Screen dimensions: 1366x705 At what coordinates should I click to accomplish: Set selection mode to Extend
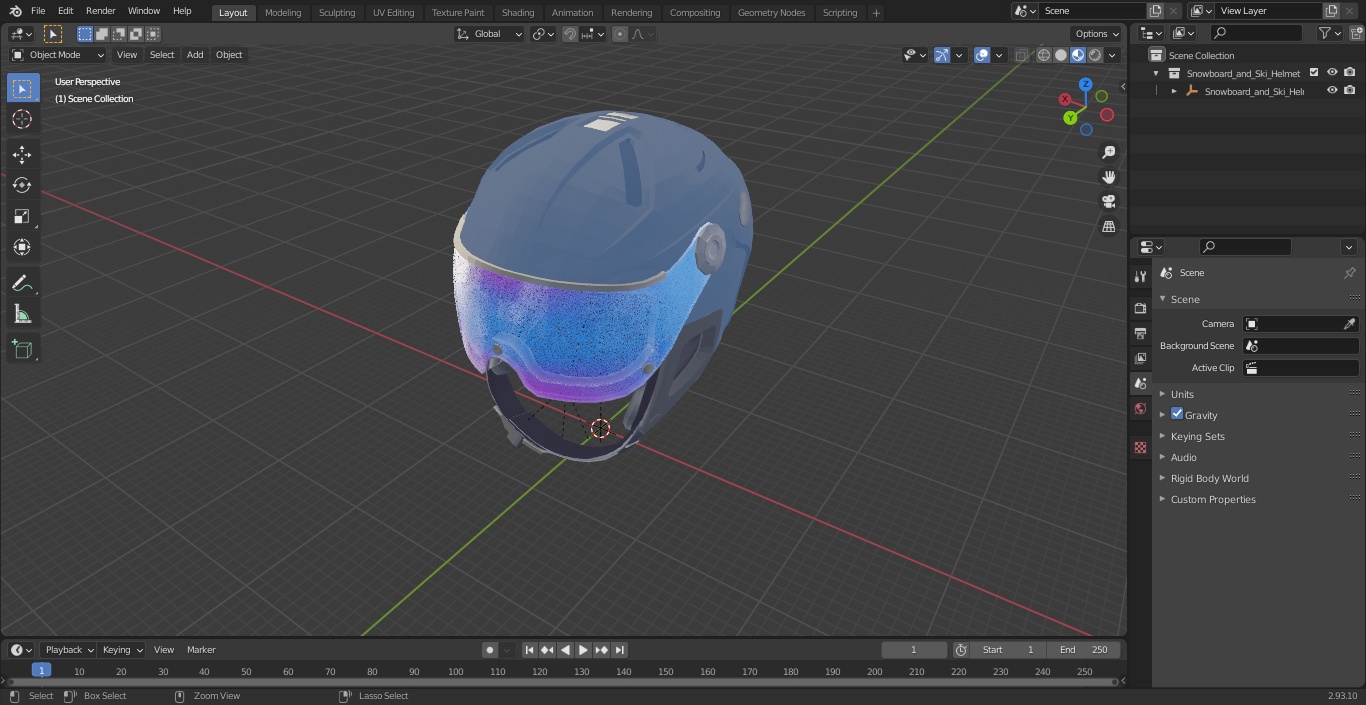point(102,34)
